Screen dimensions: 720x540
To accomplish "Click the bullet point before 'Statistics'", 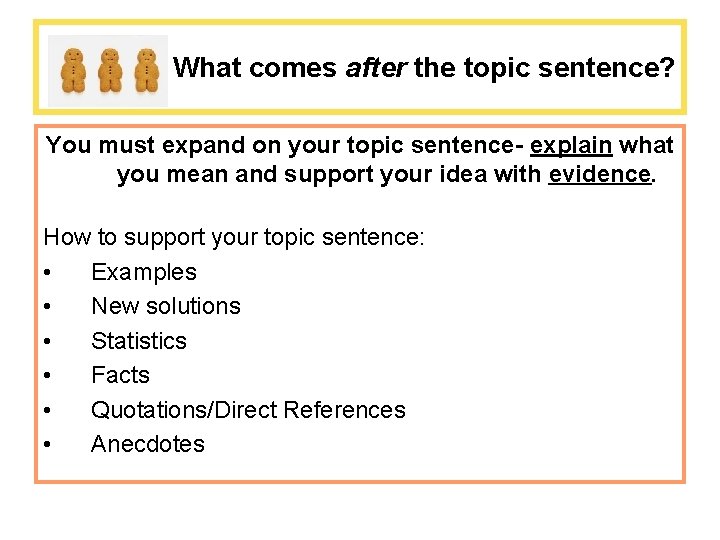I will coord(48,342).
